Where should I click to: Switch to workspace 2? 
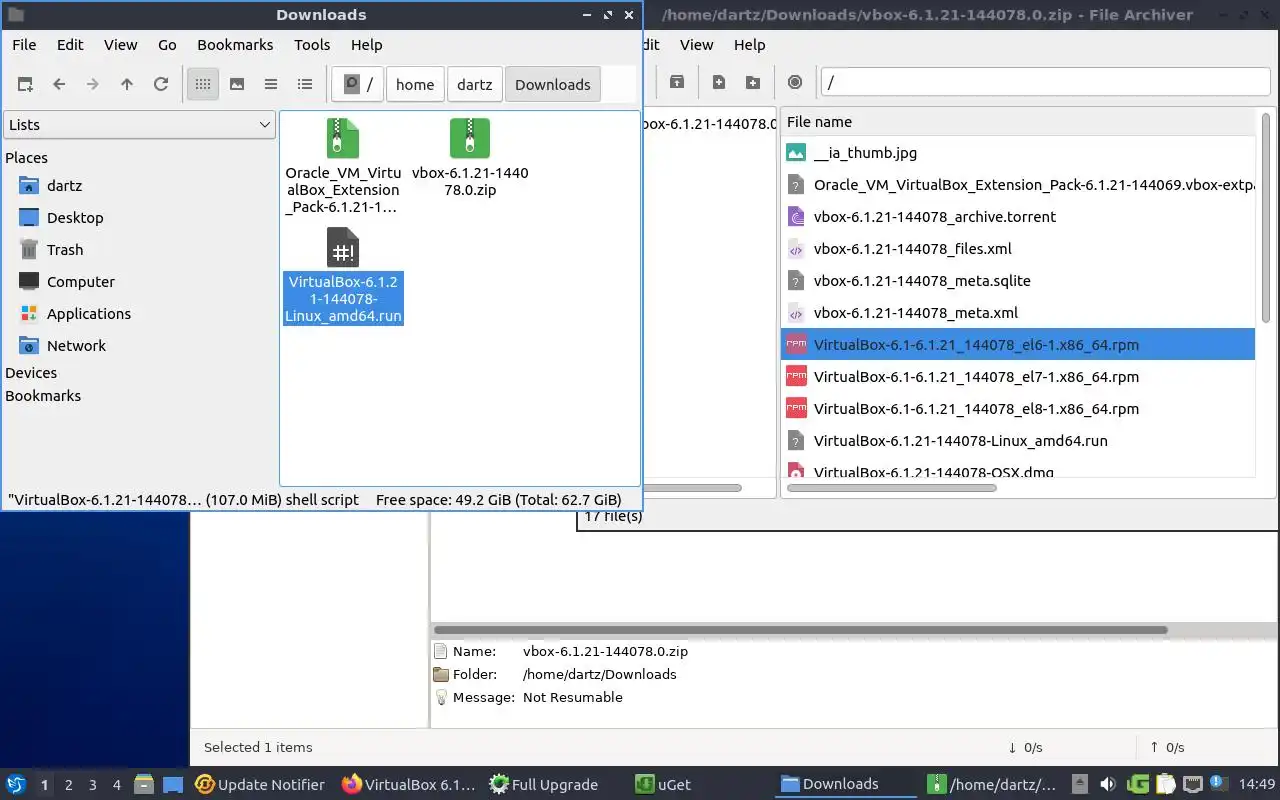(x=69, y=785)
